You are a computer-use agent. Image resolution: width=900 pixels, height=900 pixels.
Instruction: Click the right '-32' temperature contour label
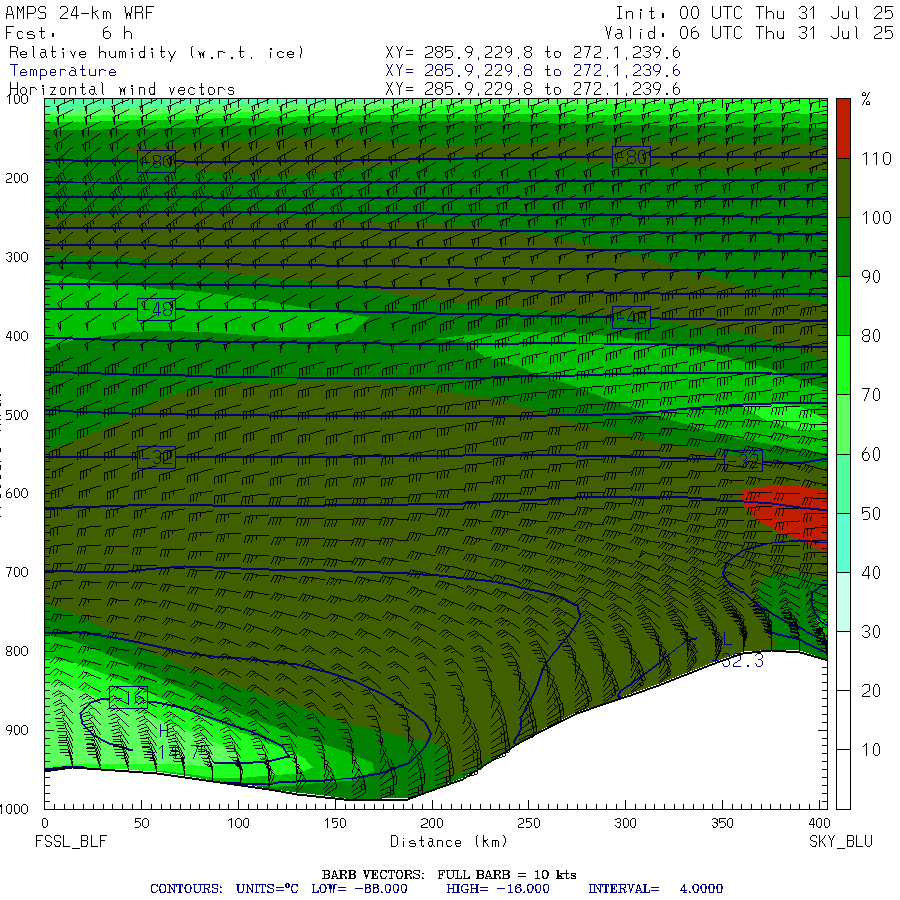tap(743, 460)
